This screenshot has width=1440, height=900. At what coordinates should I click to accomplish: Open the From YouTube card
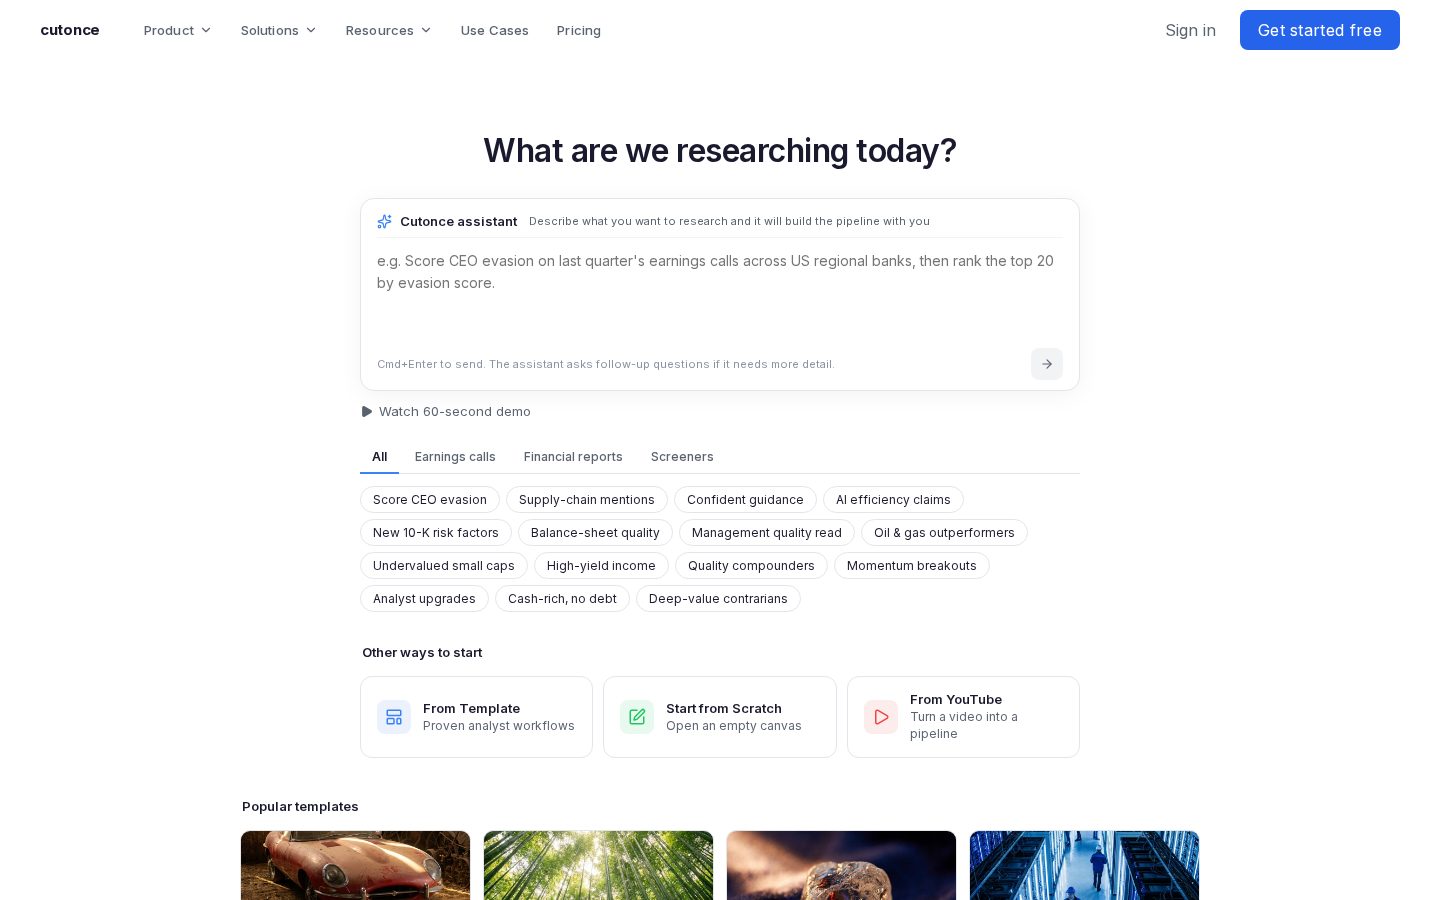[963, 717]
